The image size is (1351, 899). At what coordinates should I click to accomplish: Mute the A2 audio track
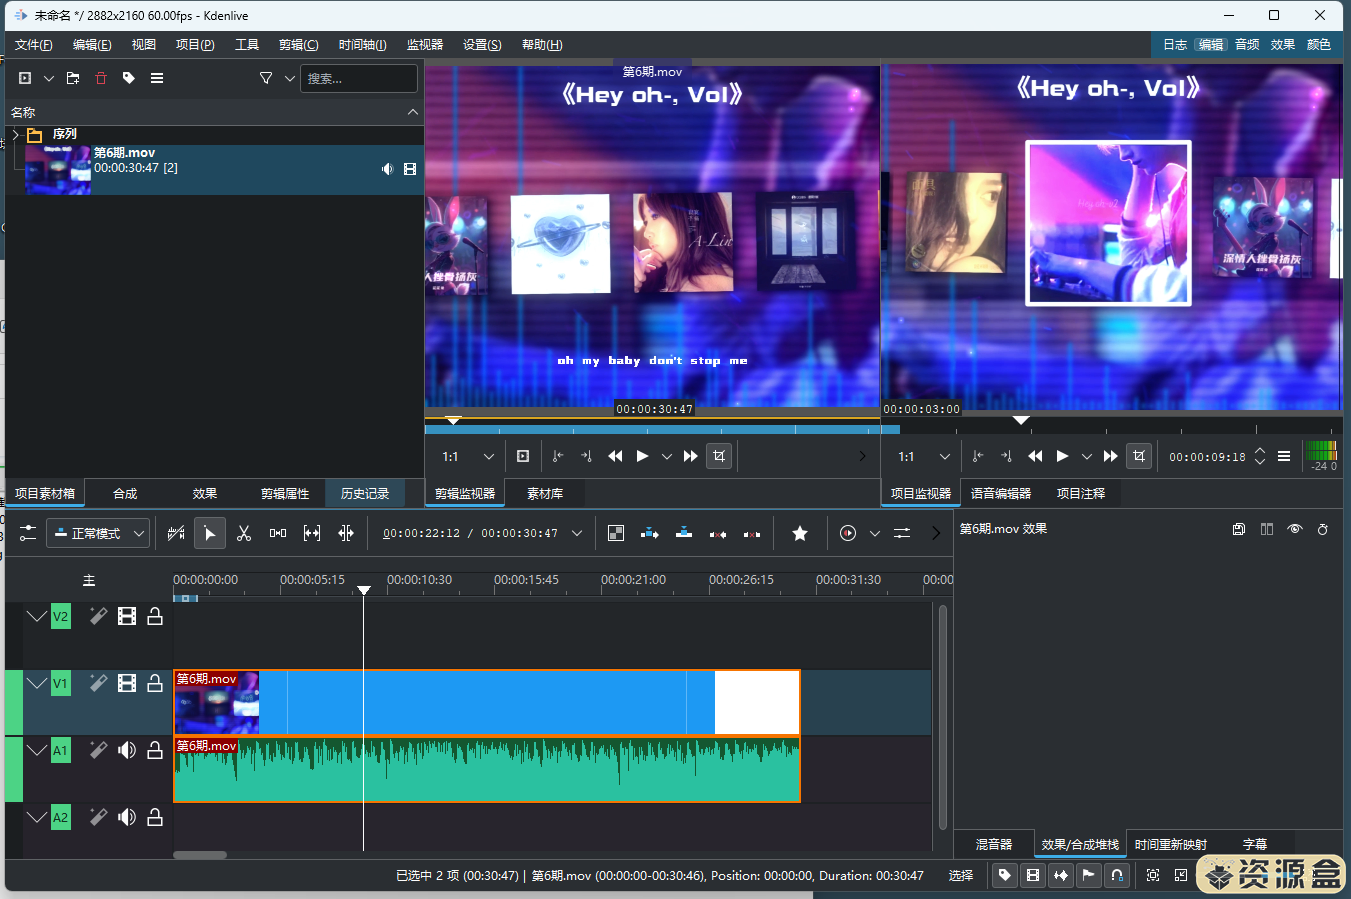[x=127, y=817]
